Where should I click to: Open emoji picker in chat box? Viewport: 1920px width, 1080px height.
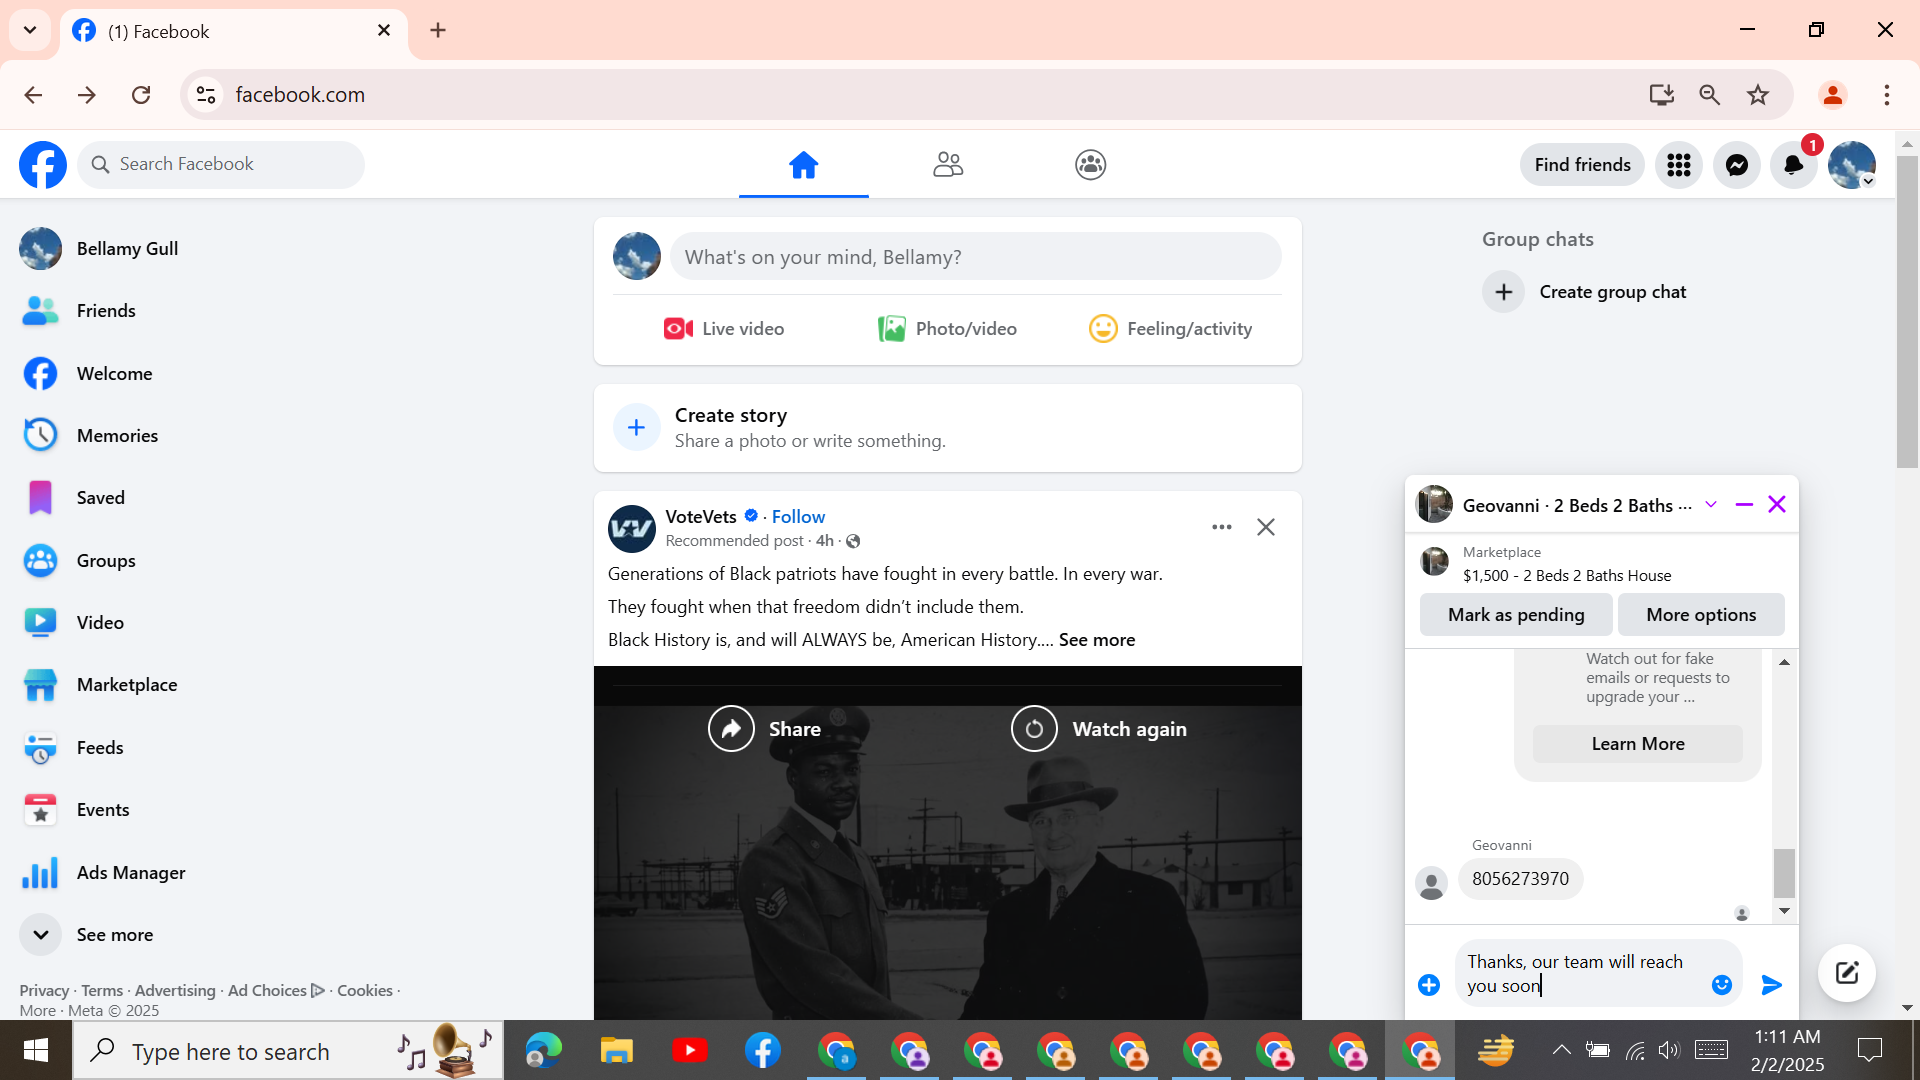click(1721, 985)
